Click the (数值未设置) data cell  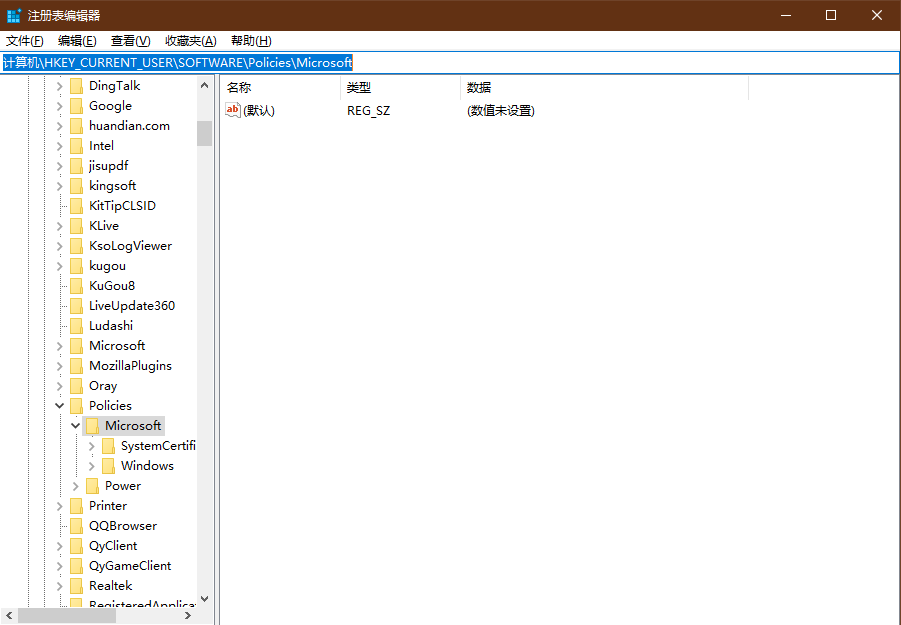pos(500,110)
